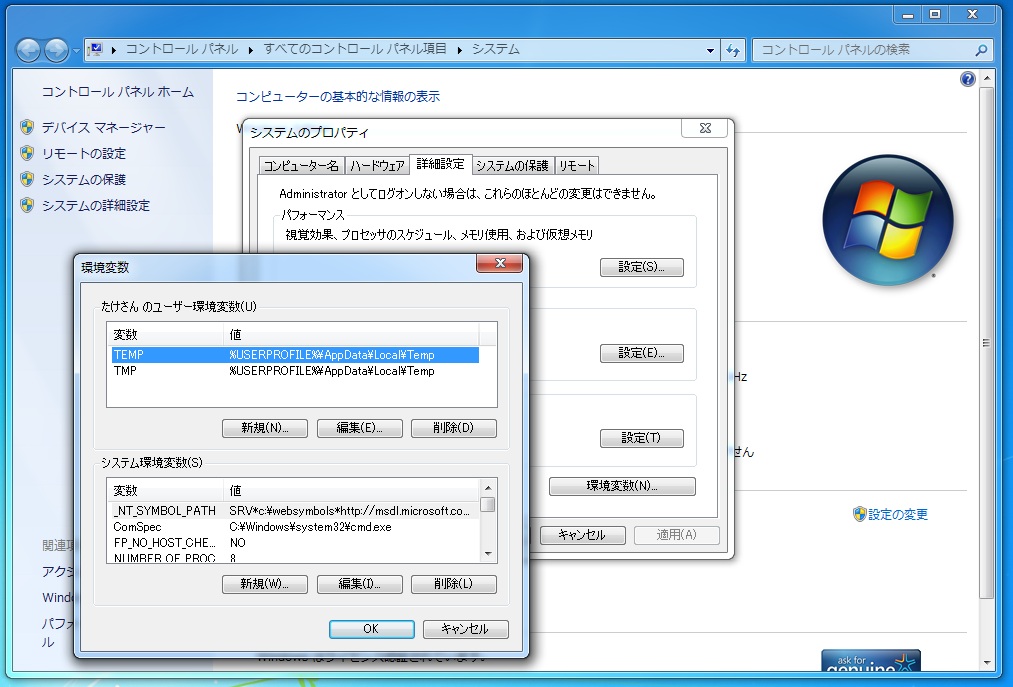The height and width of the screenshot is (687, 1013).
Task: Click the system variables list scrollbar down arrow
Action: click(488, 553)
